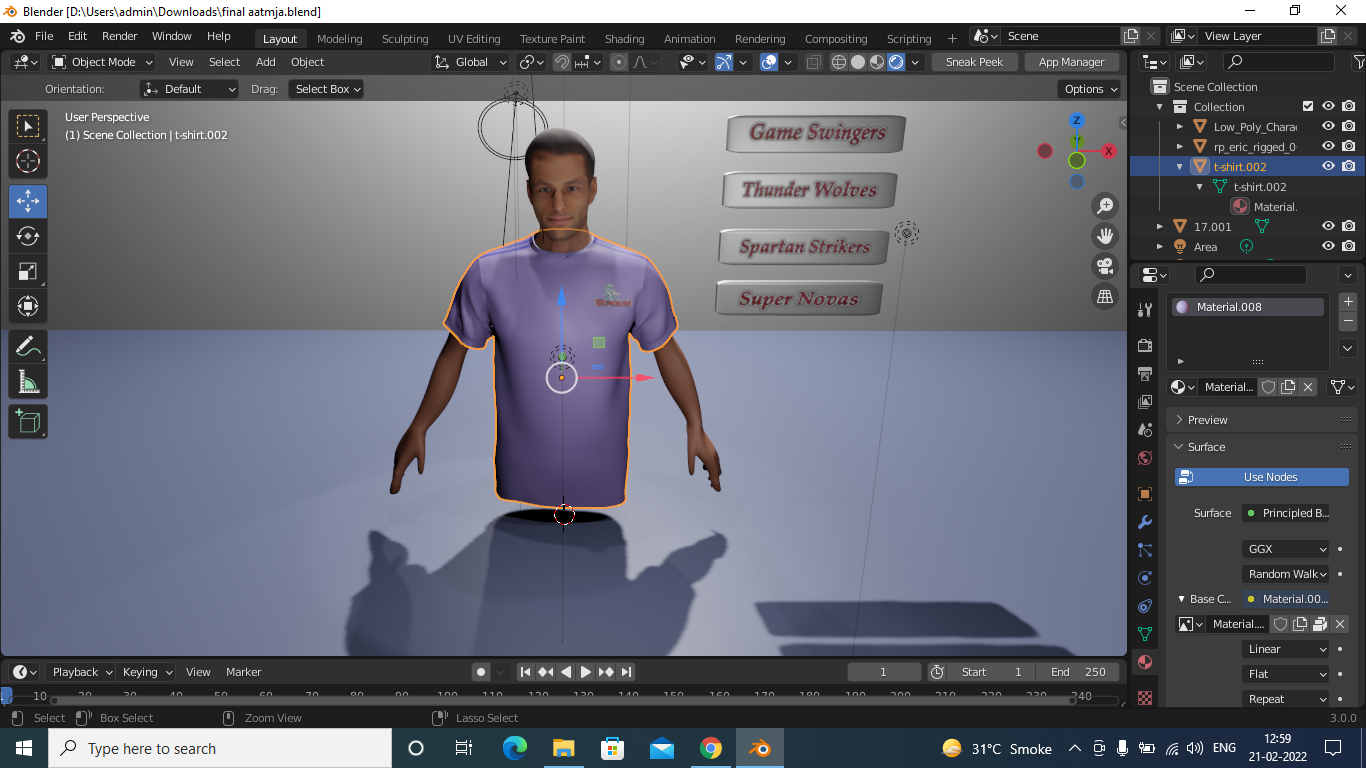The width and height of the screenshot is (1366, 768).
Task: Open the File menu
Action: (x=44, y=36)
